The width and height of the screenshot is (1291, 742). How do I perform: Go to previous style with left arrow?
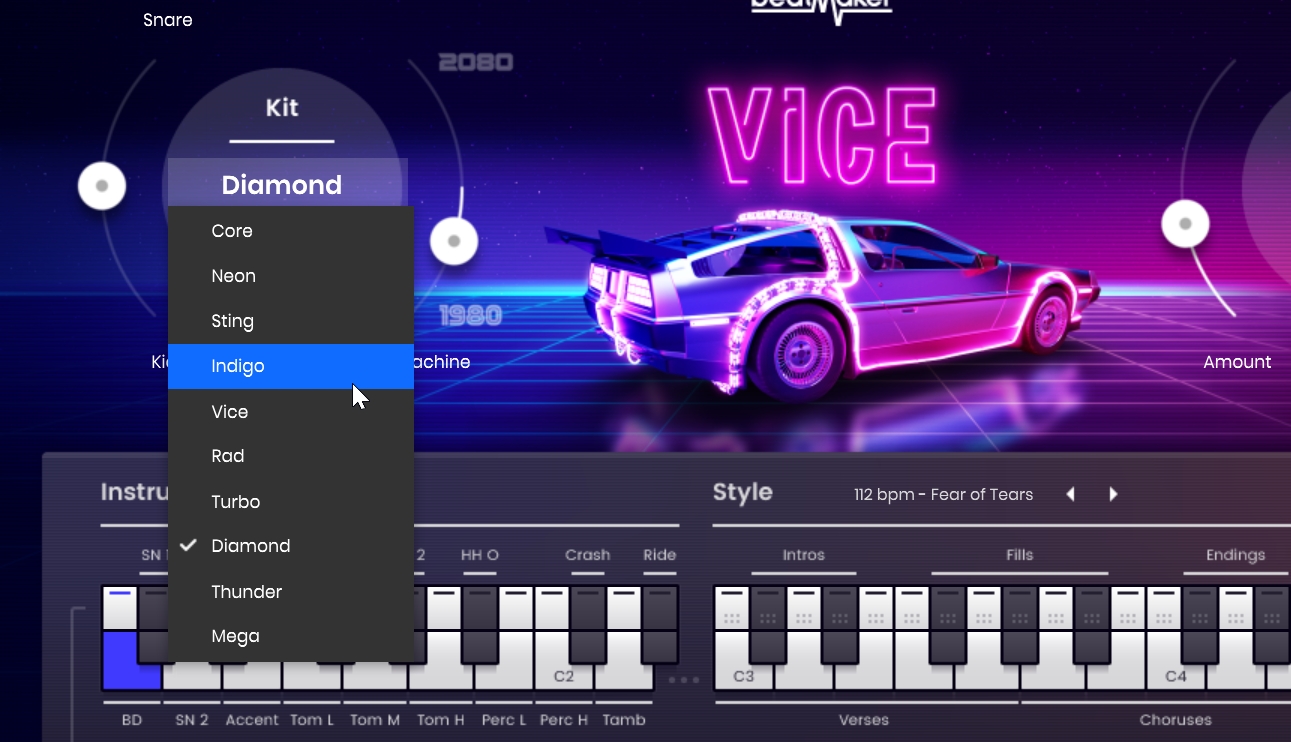(x=1071, y=494)
